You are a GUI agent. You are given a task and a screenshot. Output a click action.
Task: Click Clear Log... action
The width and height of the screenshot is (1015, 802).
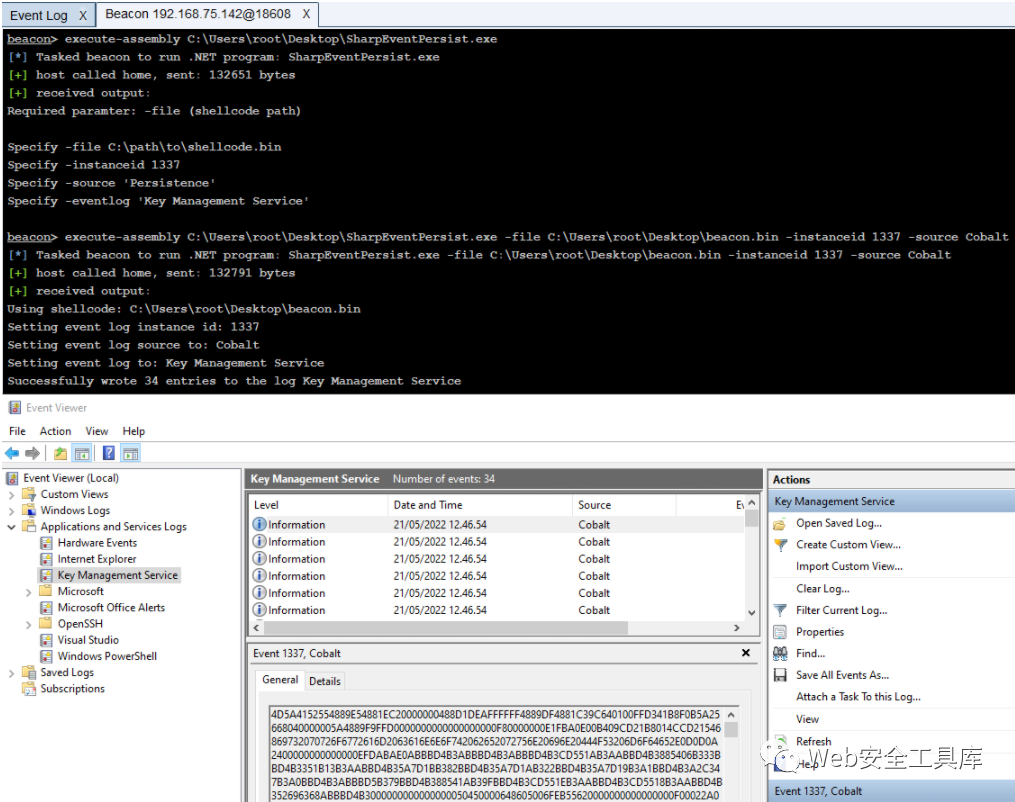(x=822, y=588)
